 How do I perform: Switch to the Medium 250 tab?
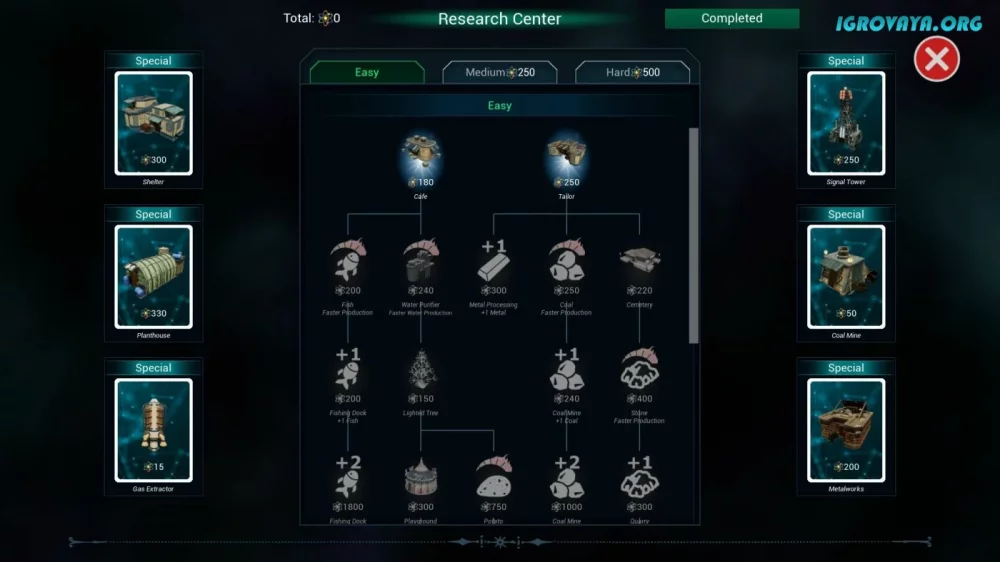pos(500,72)
